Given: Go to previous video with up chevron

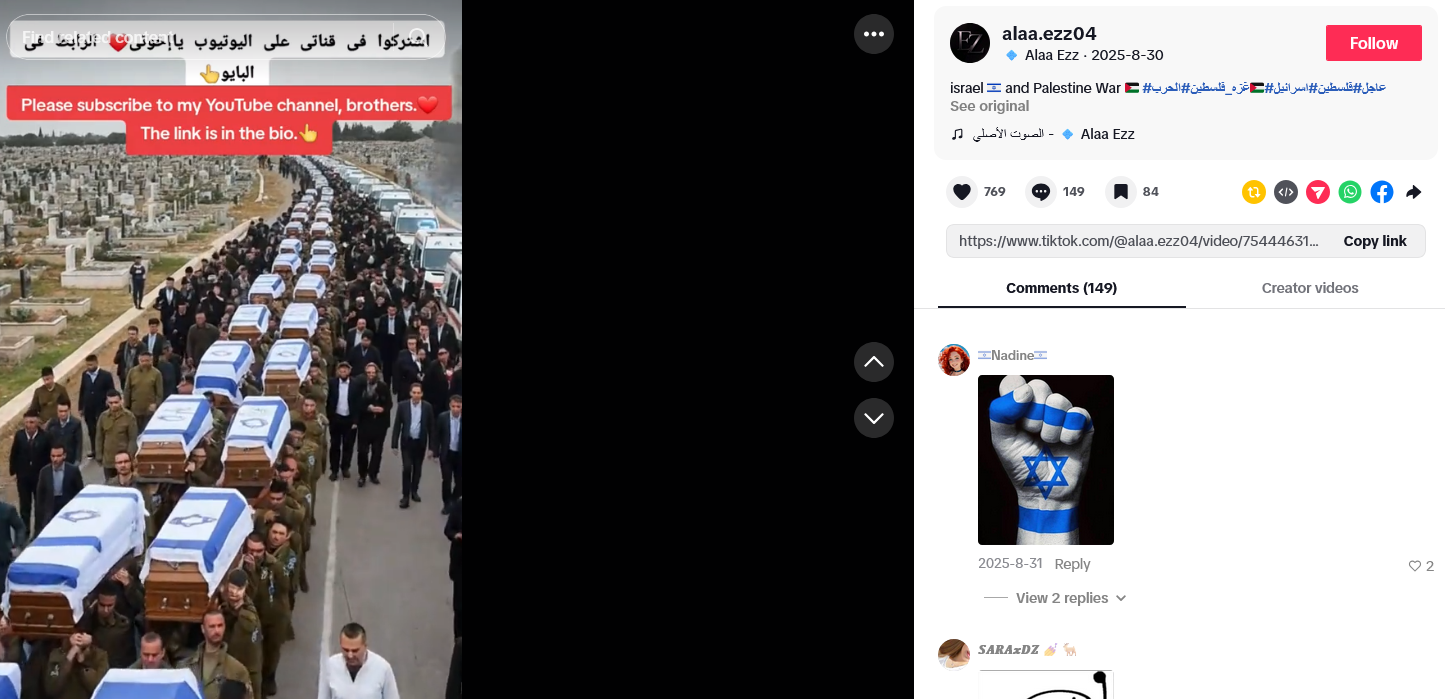Looking at the screenshot, I should [x=874, y=362].
